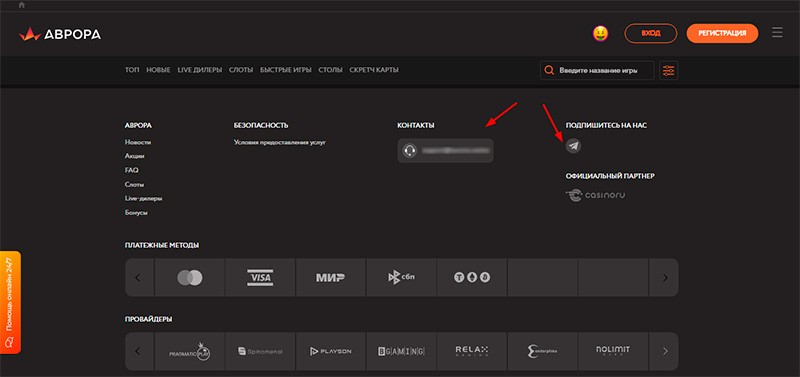
Task: Click the browser home icon
Action: point(21,5)
